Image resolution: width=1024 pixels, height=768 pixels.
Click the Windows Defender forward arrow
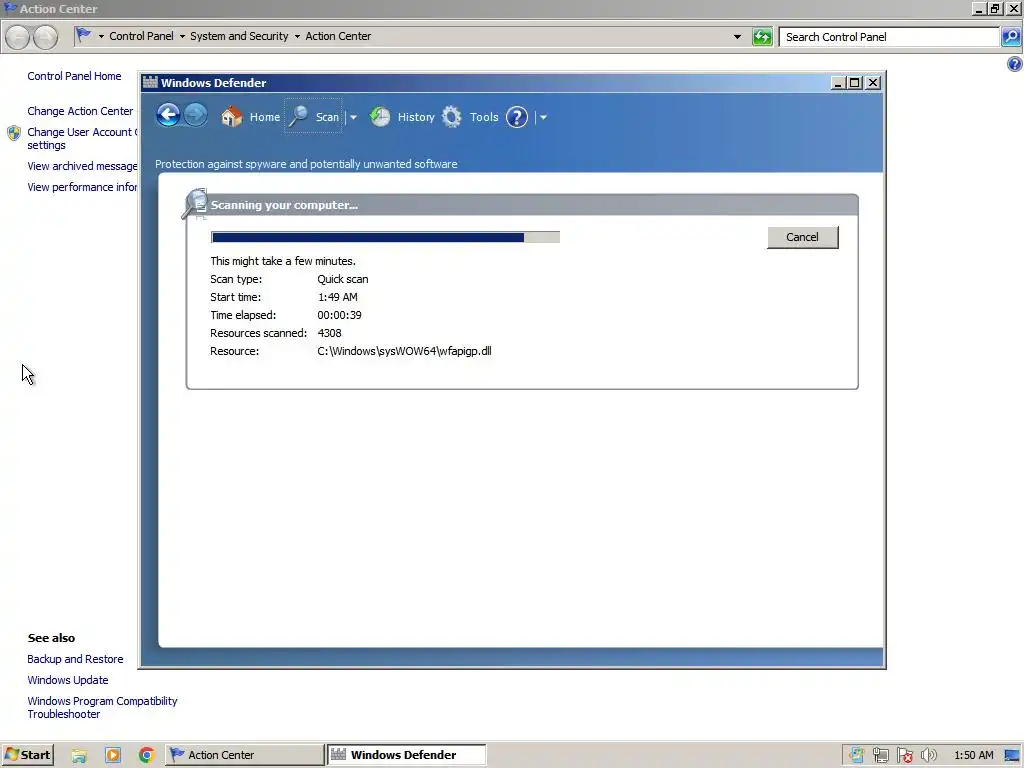195,116
